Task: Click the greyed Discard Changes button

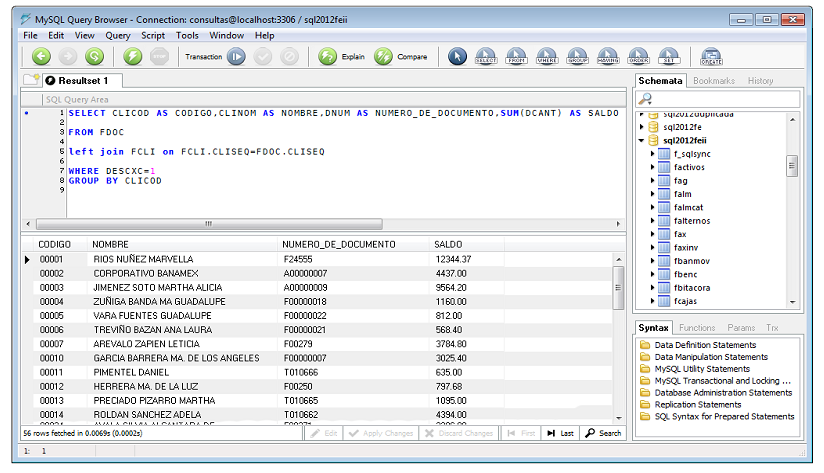Action: point(459,433)
